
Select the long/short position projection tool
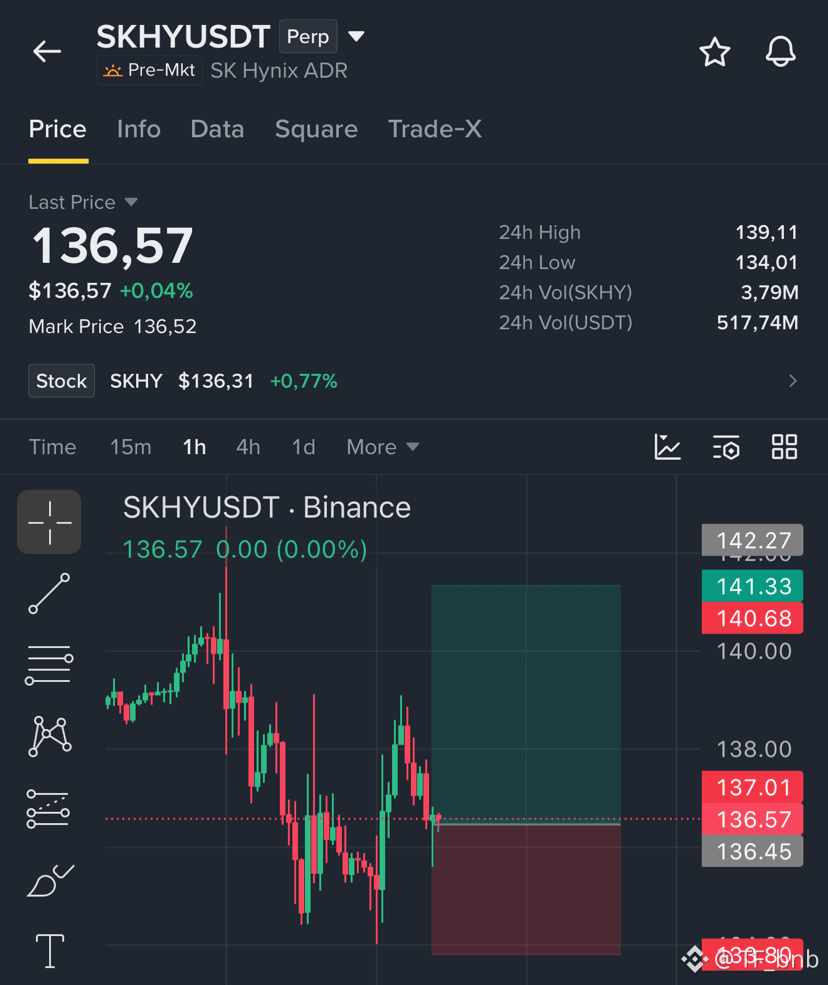pyautogui.click(x=48, y=808)
